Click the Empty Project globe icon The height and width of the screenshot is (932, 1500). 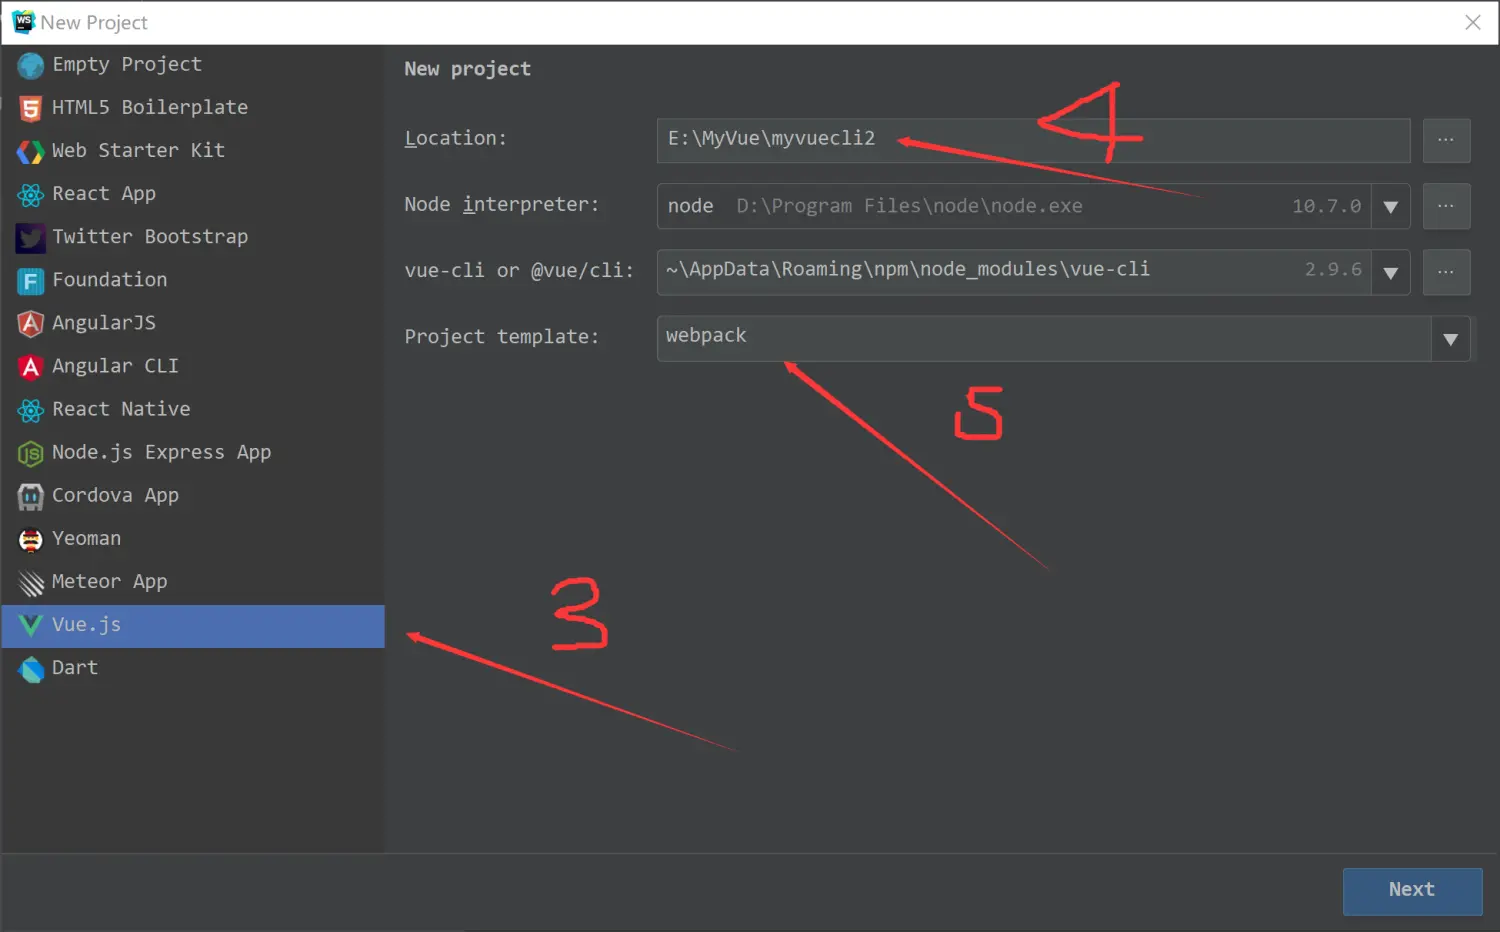[31, 65]
